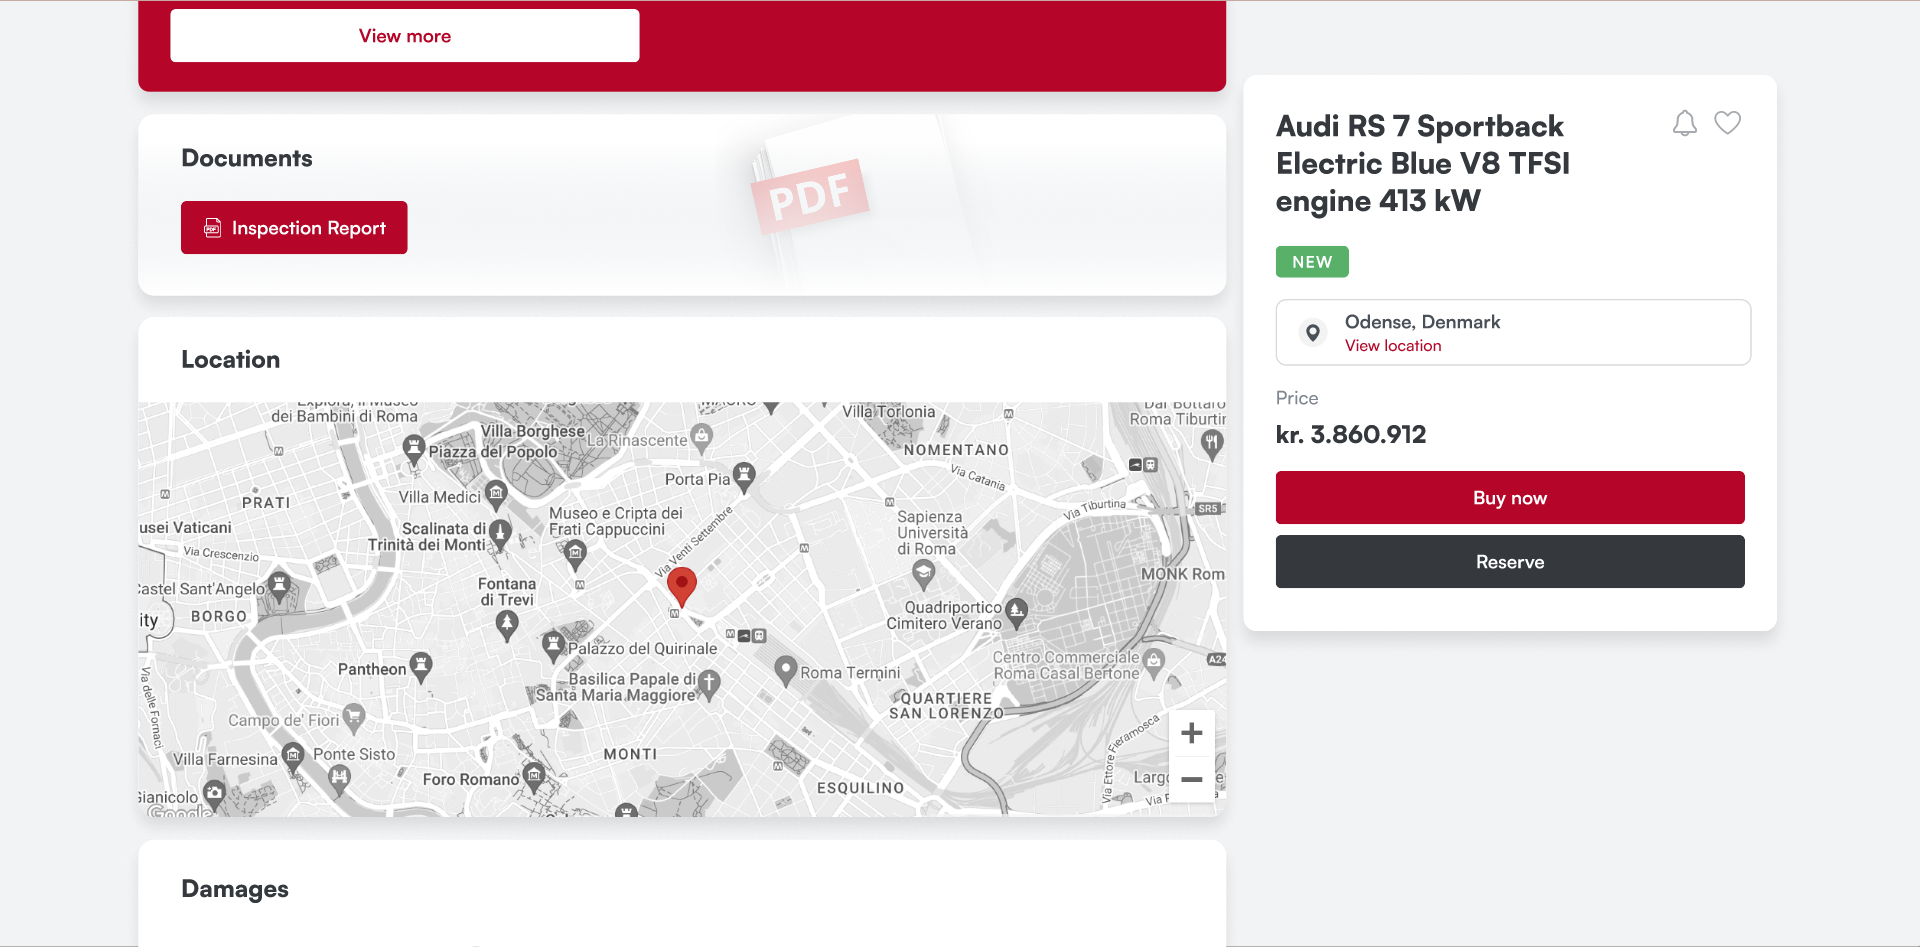1920x947 pixels.
Task: Add car to favorites with heart icon
Action: tap(1728, 123)
